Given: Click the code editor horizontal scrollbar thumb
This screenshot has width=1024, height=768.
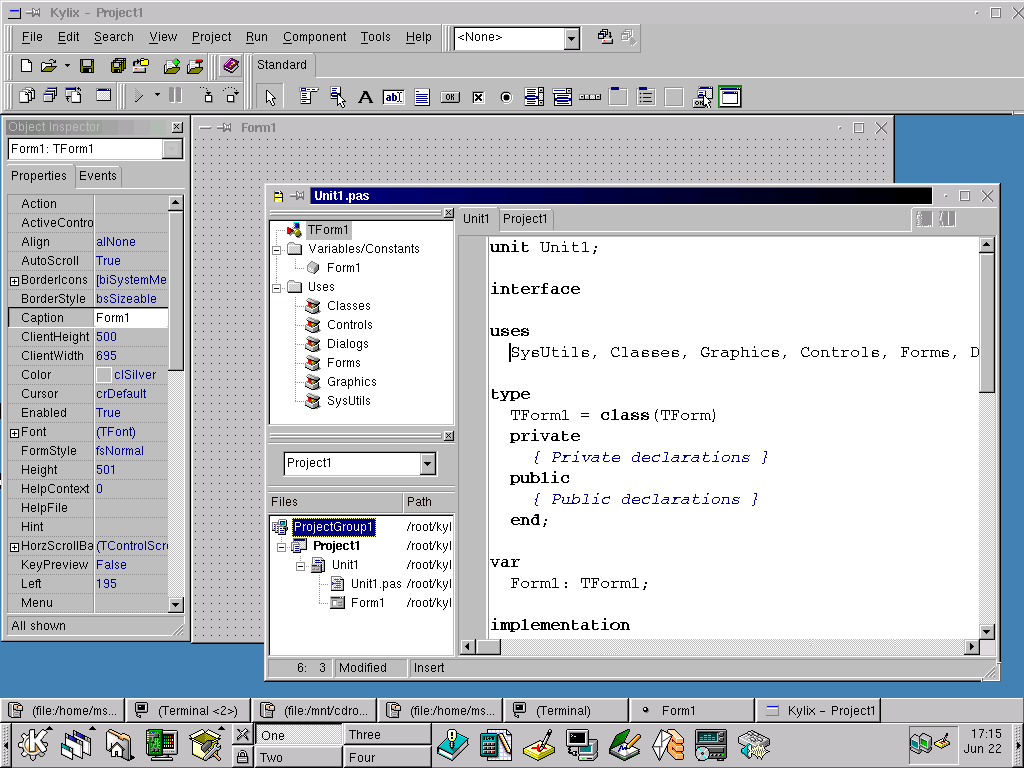Looking at the screenshot, I should pos(488,647).
